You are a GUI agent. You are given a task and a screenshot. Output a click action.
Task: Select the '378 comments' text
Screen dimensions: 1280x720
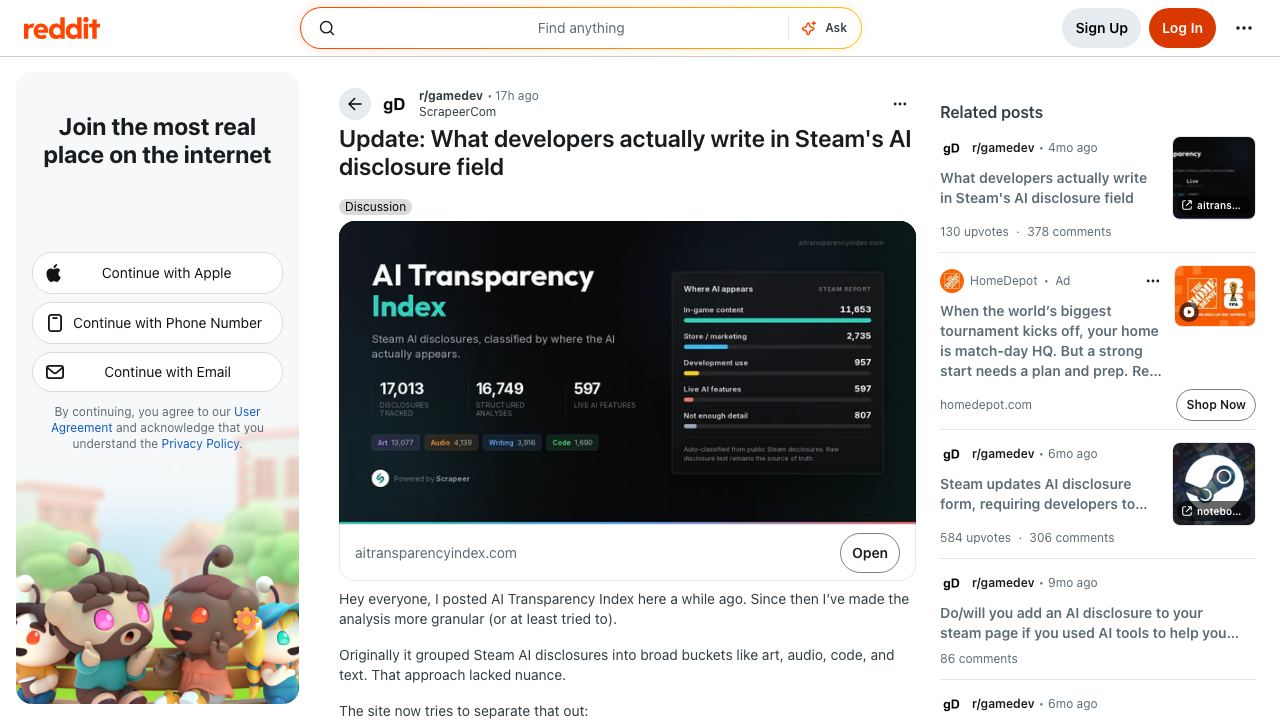[1069, 232]
